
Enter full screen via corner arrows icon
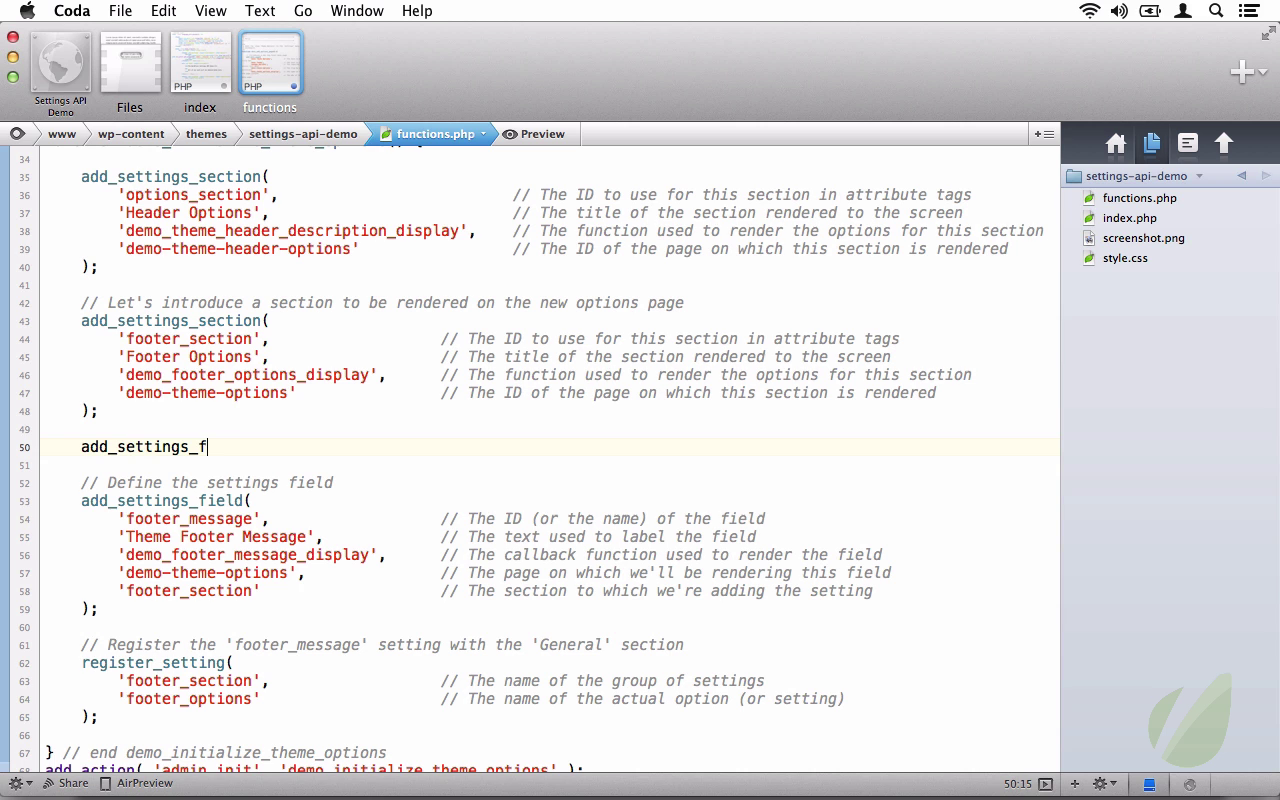tap(1269, 34)
